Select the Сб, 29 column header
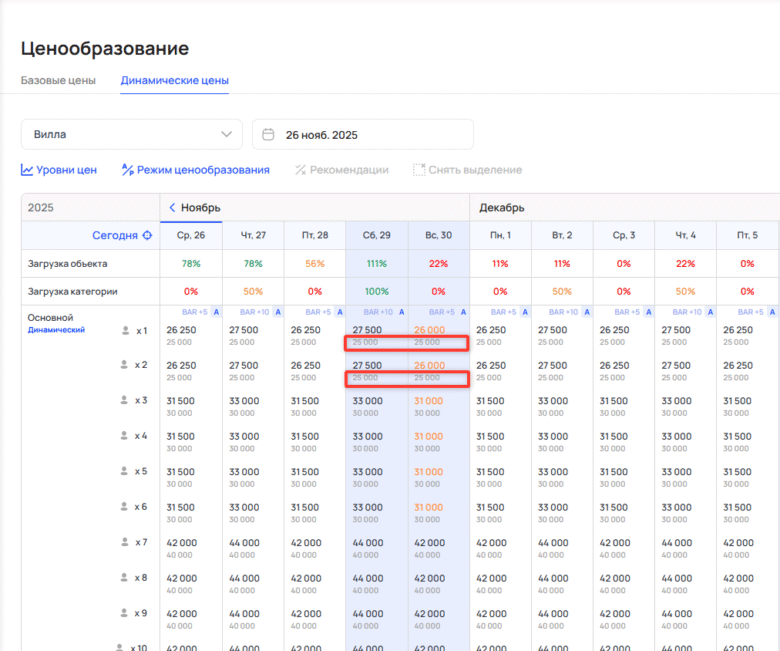The image size is (780, 651). [x=376, y=235]
